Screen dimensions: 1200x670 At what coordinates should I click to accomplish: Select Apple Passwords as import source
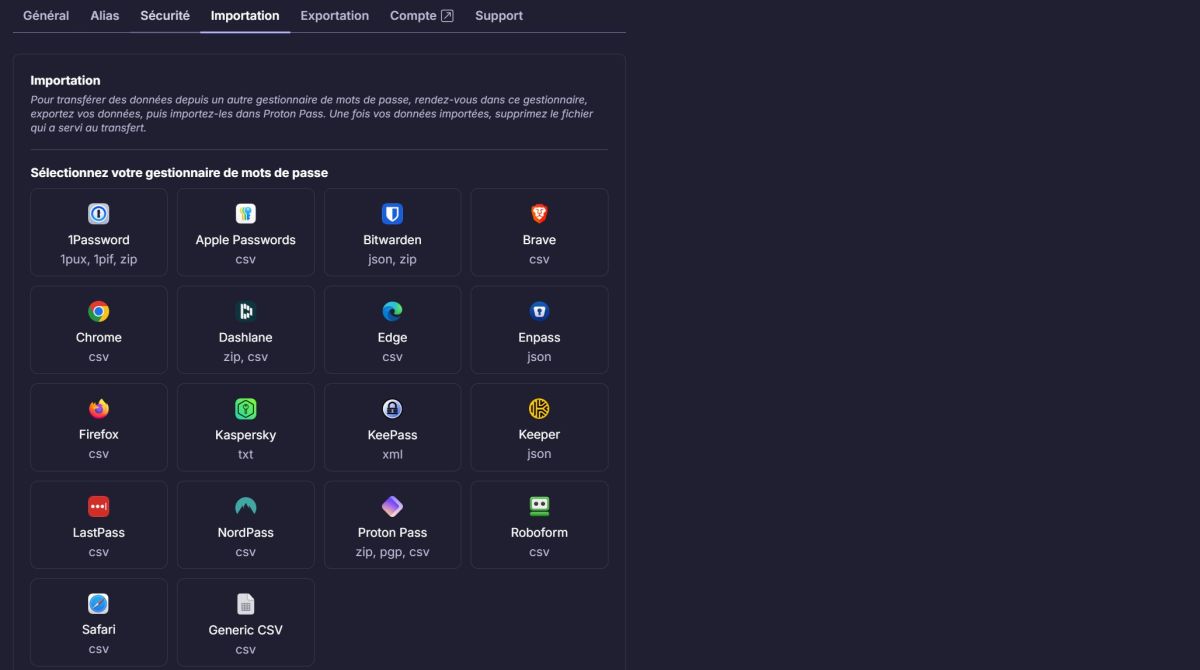click(245, 232)
